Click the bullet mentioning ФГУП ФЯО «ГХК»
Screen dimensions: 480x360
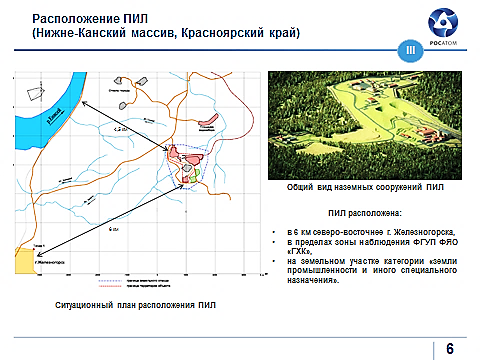pos(372,246)
